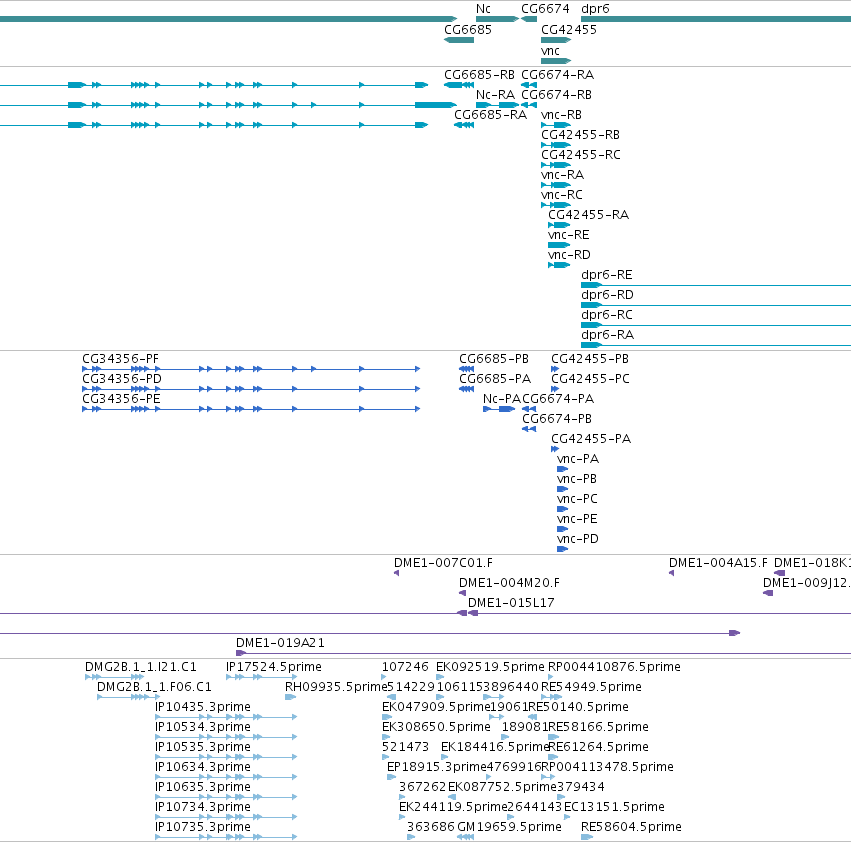This screenshot has height=842, width=851.
Task: Click the DME1-004M20.F clone feature
Action: tap(462, 593)
